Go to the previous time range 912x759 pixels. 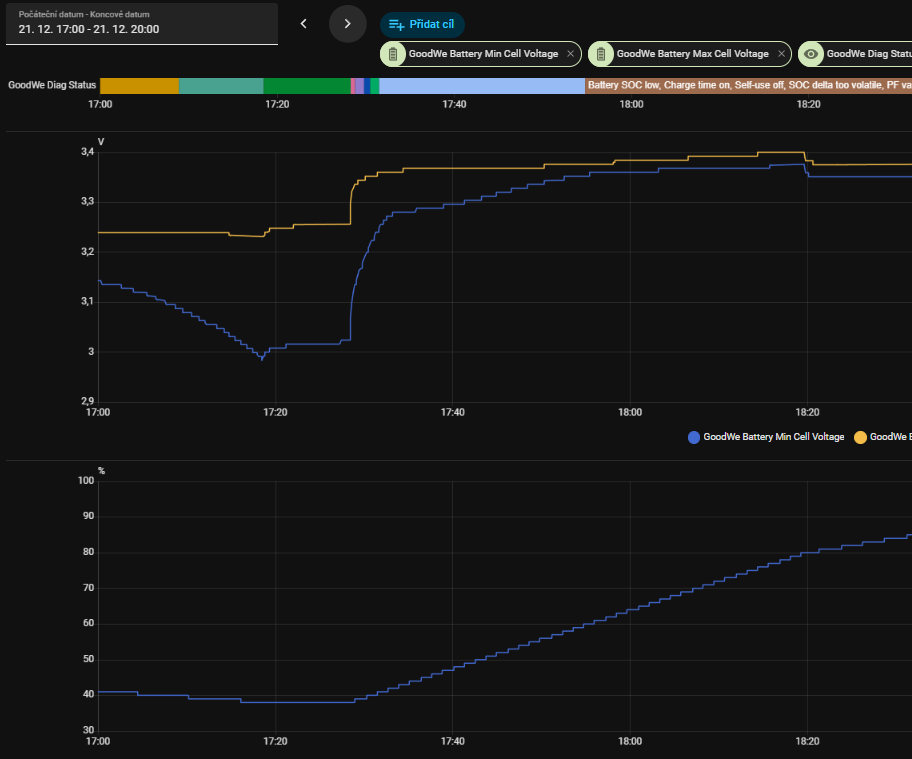pyautogui.click(x=304, y=23)
